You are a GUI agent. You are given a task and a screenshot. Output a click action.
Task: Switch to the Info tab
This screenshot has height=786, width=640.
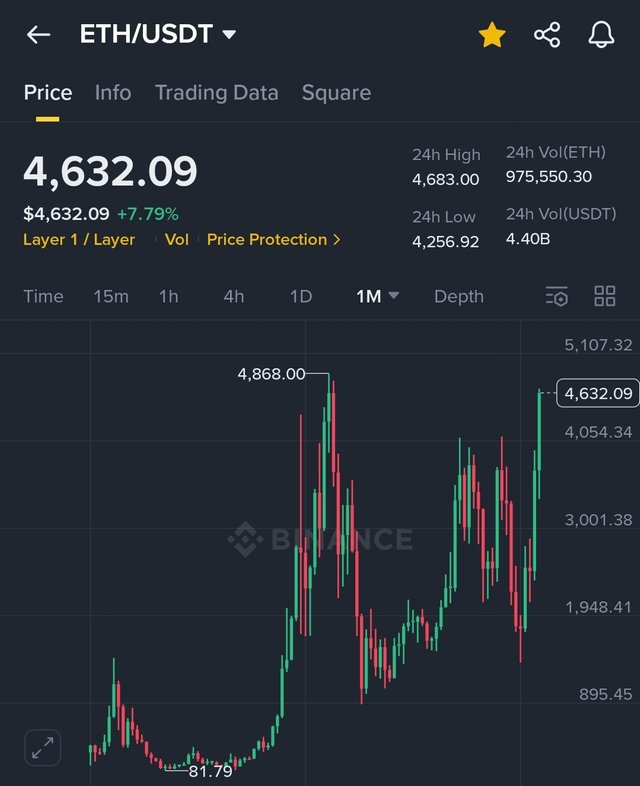[113, 93]
